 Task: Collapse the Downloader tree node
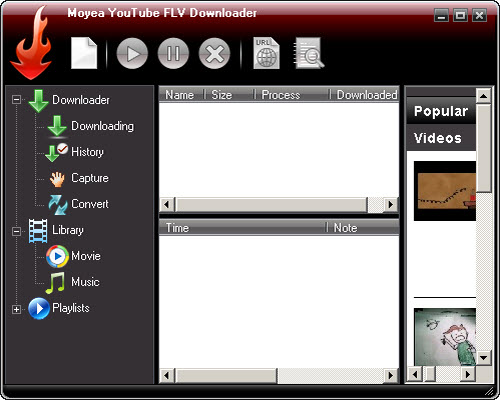pyautogui.click(x=16, y=99)
